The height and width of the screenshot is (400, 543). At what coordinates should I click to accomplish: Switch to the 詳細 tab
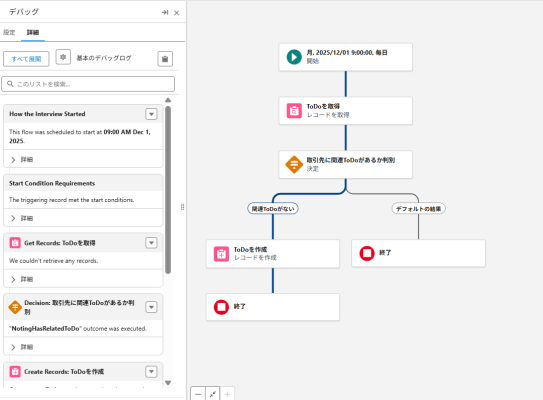coord(33,32)
